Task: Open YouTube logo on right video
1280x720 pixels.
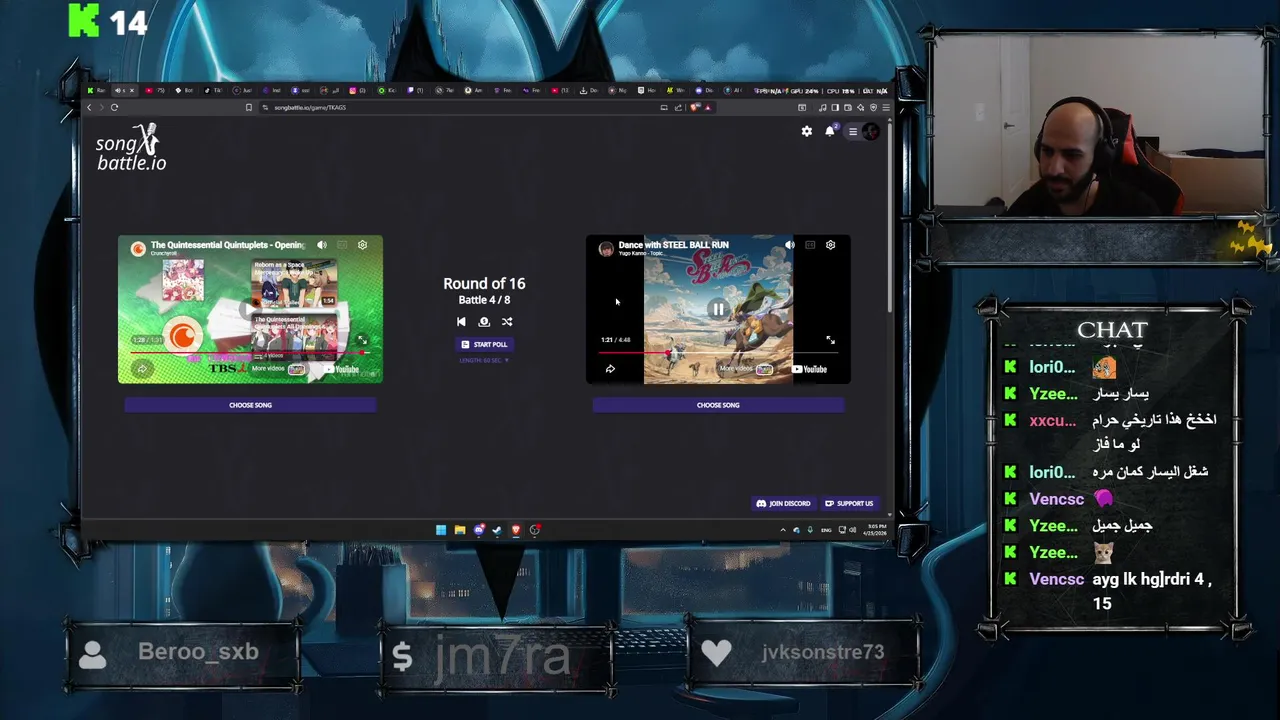Action: click(809, 369)
